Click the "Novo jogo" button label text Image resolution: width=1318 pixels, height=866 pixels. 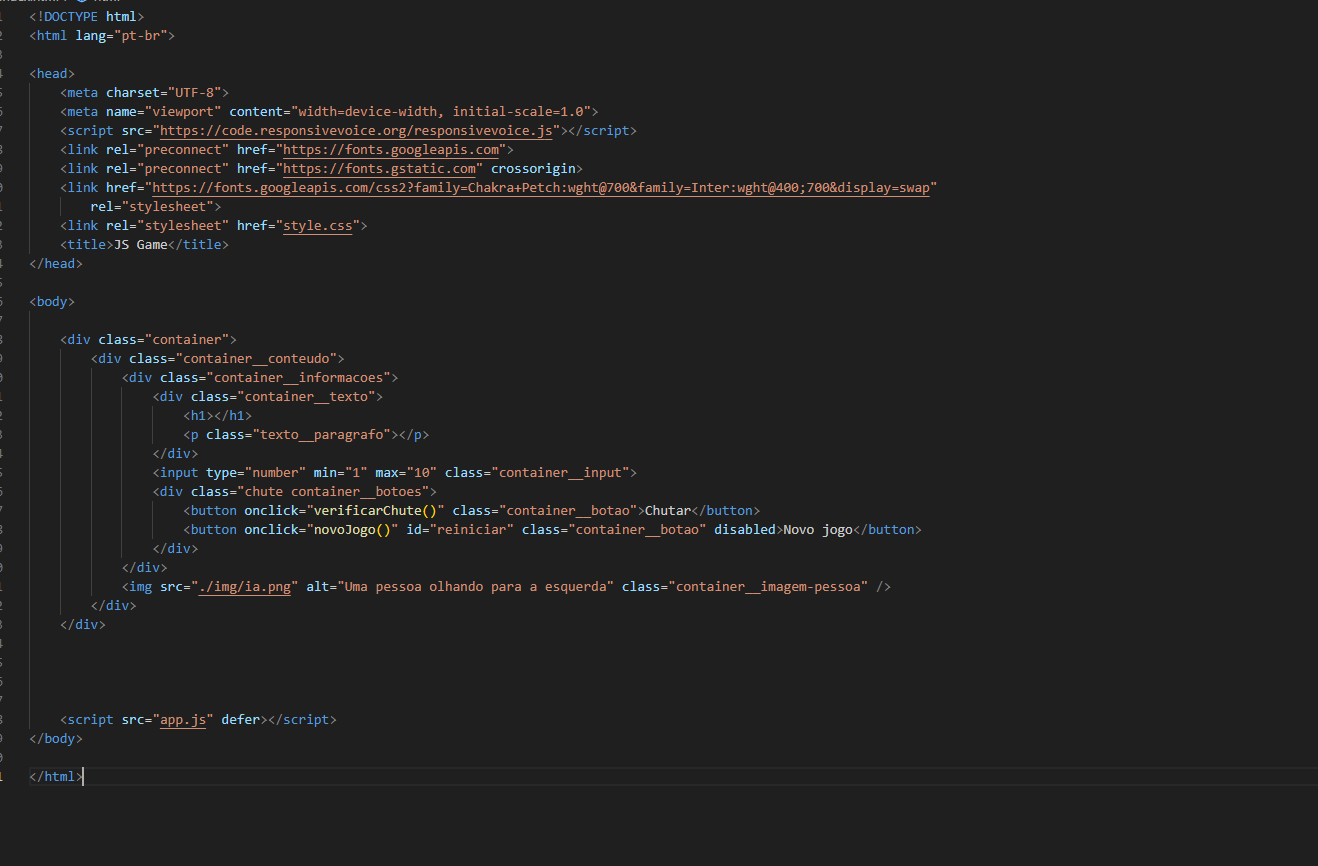(x=817, y=530)
